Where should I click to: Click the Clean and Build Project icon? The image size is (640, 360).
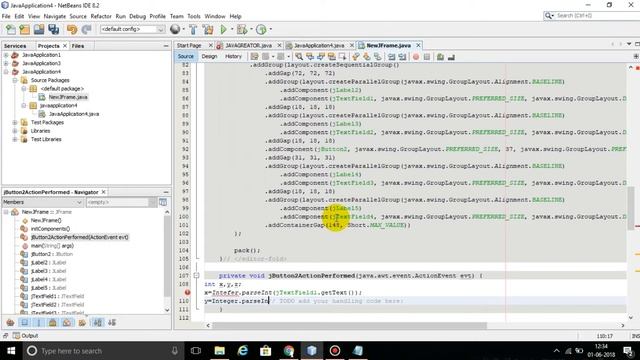pyautogui.click(x=208, y=29)
